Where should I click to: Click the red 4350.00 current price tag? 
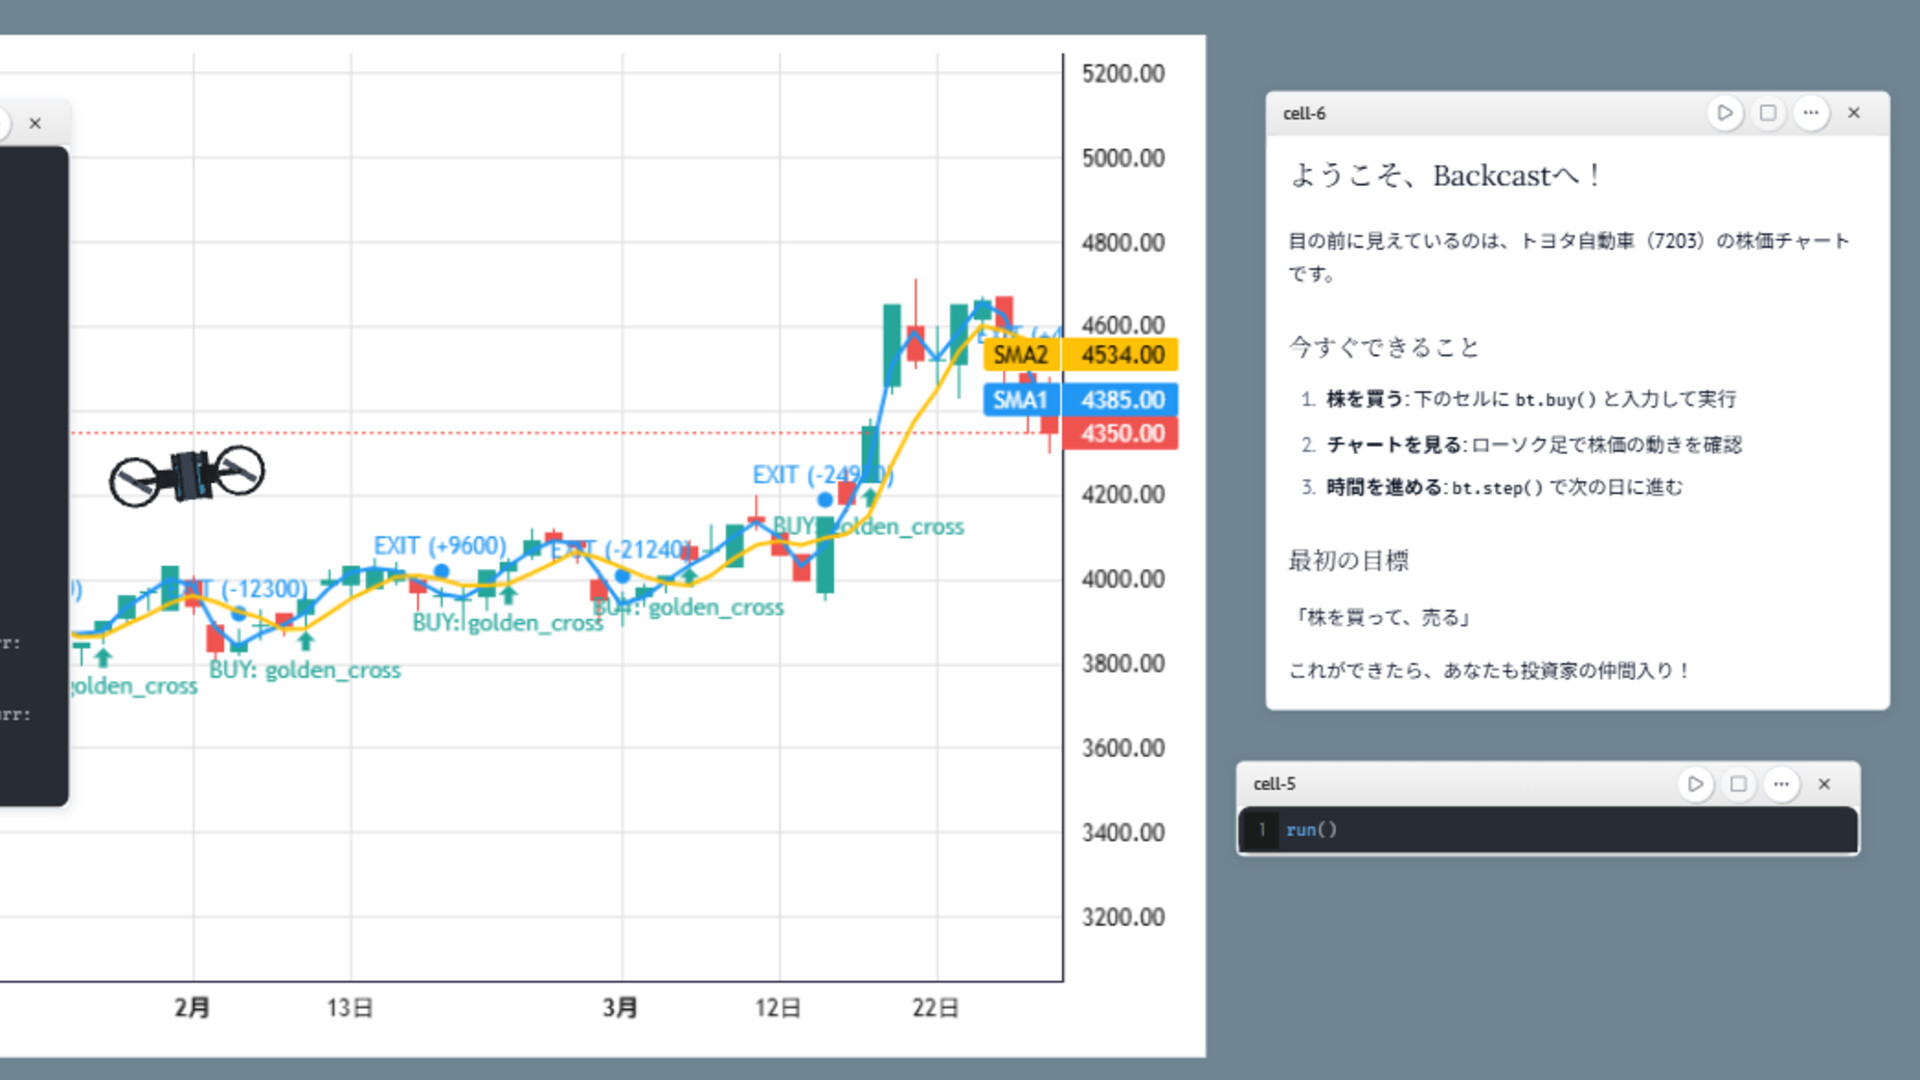click(x=1121, y=434)
